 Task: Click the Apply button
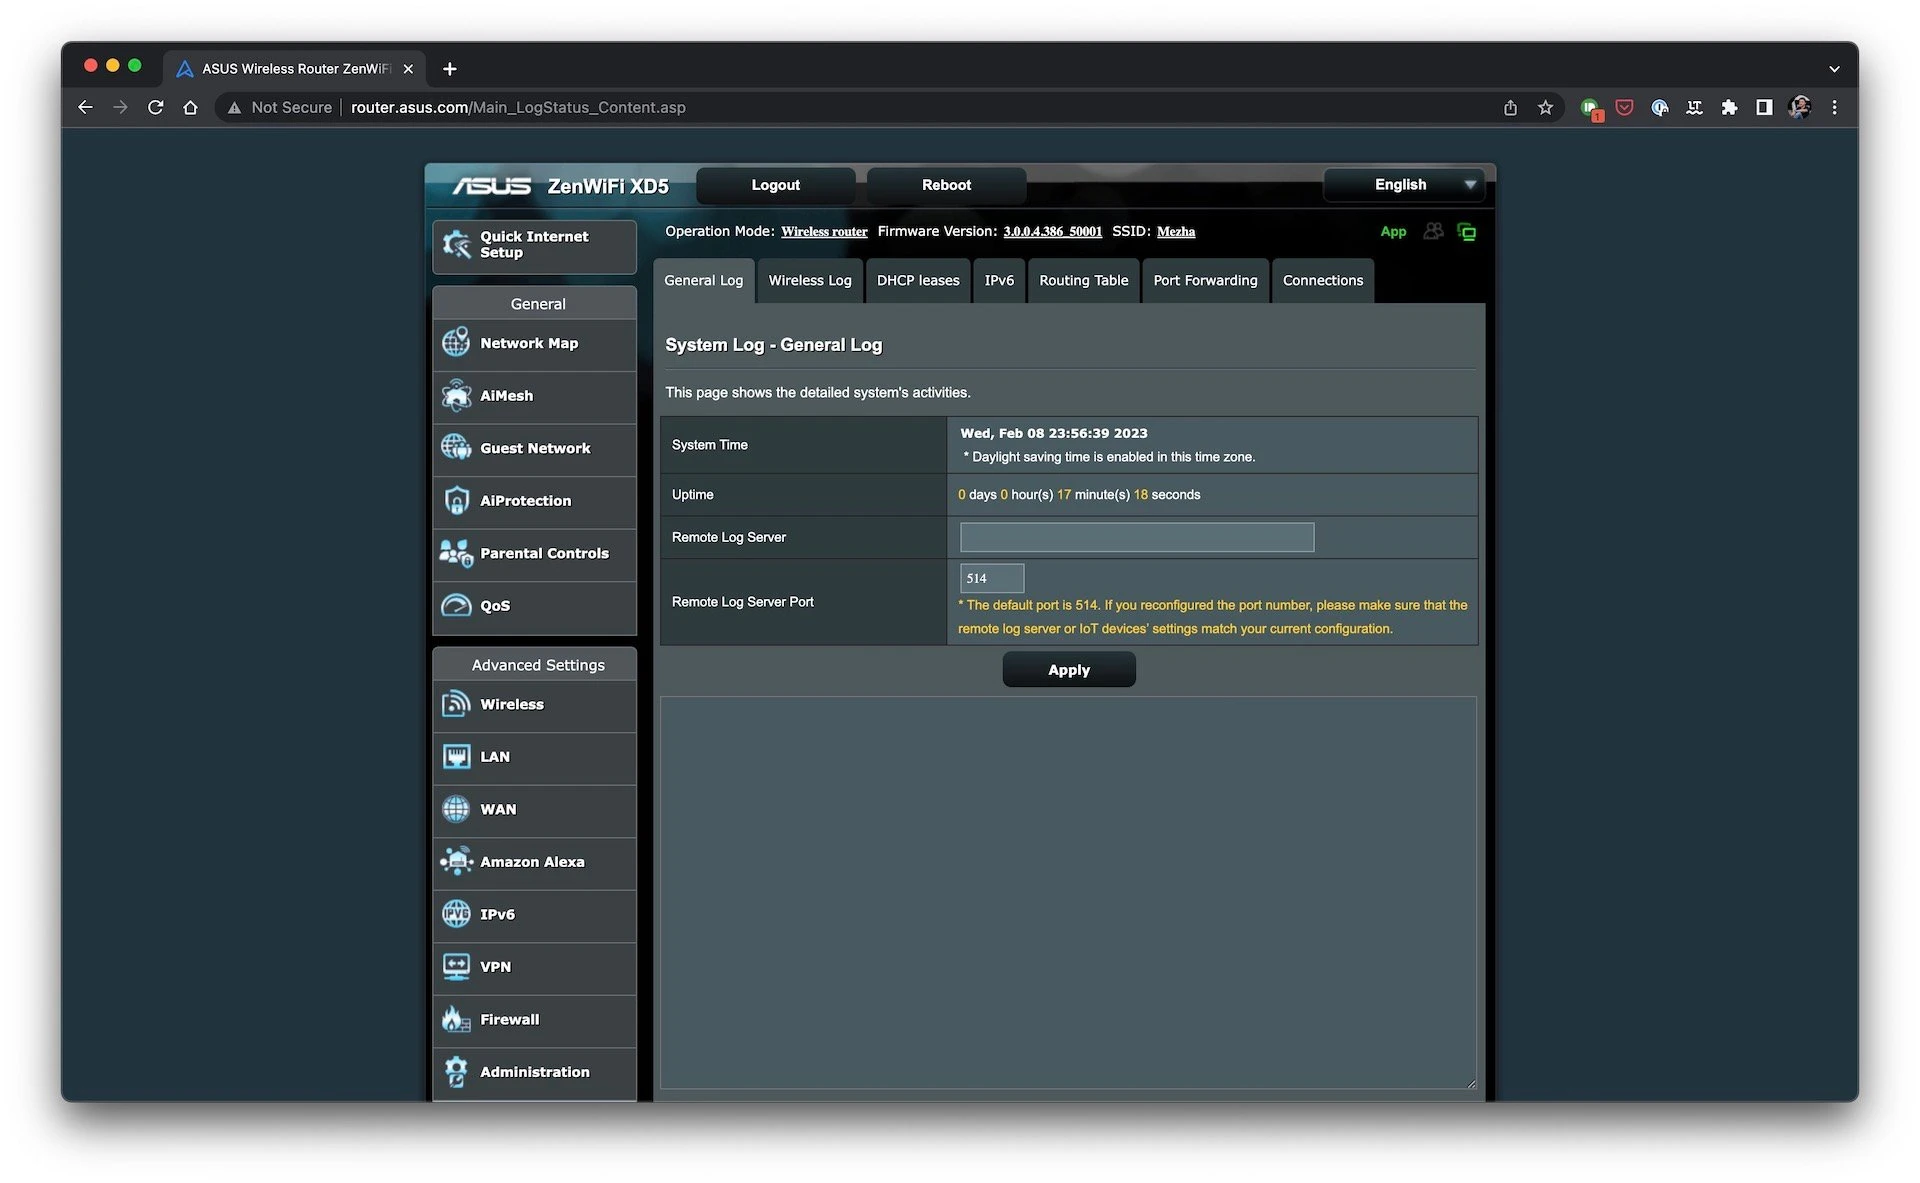pos(1068,670)
